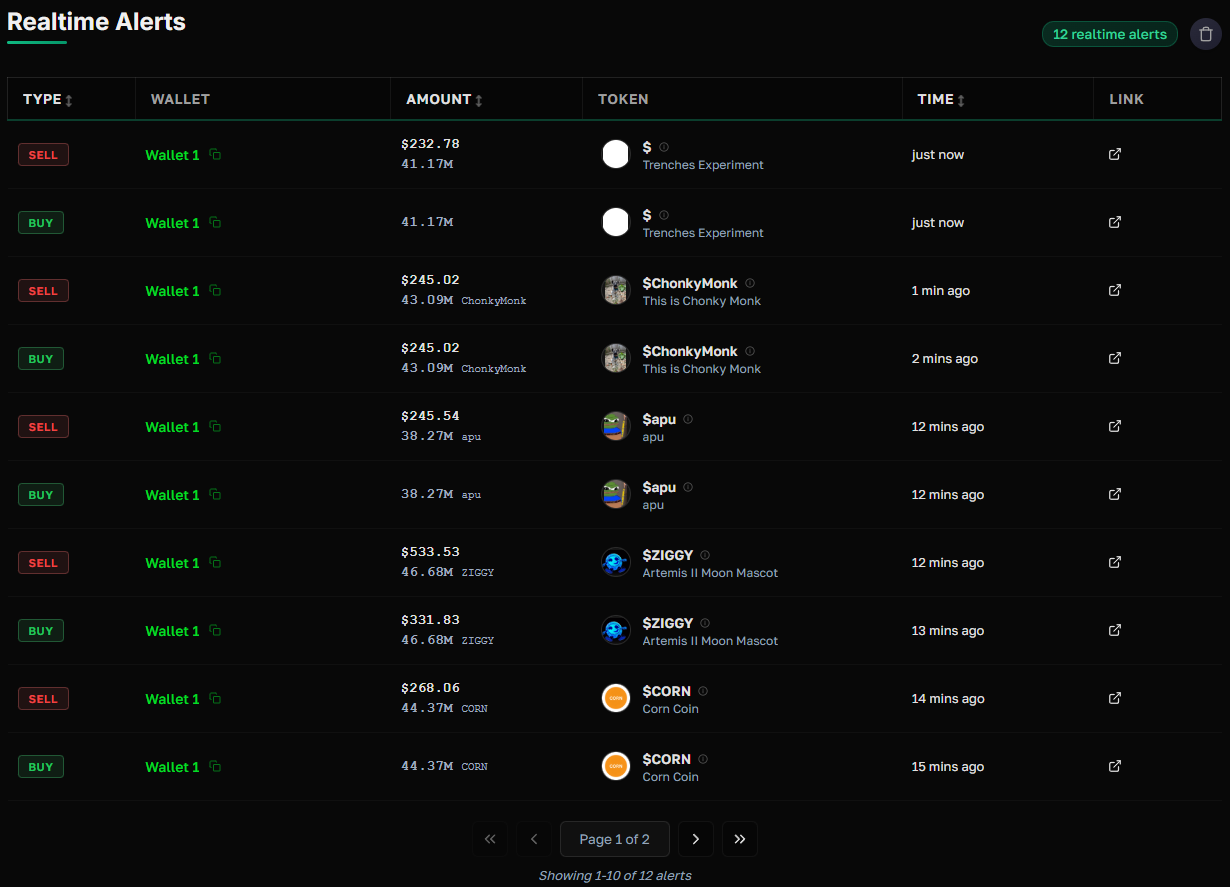Click the '15 mins ago' time cell

pyautogui.click(x=948, y=767)
